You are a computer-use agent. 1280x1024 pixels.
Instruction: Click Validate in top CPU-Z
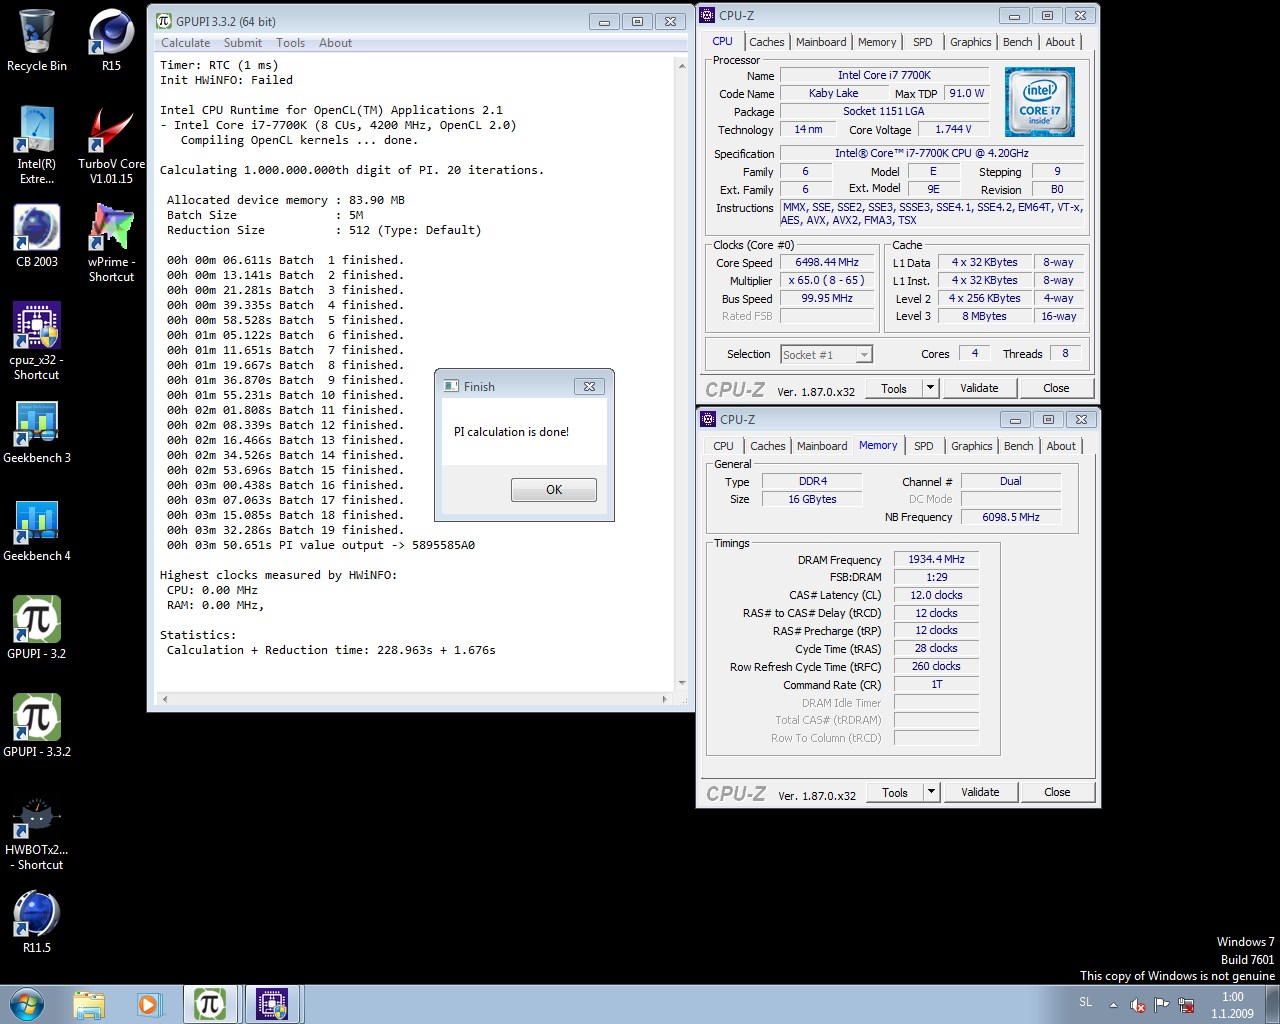(x=979, y=388)
